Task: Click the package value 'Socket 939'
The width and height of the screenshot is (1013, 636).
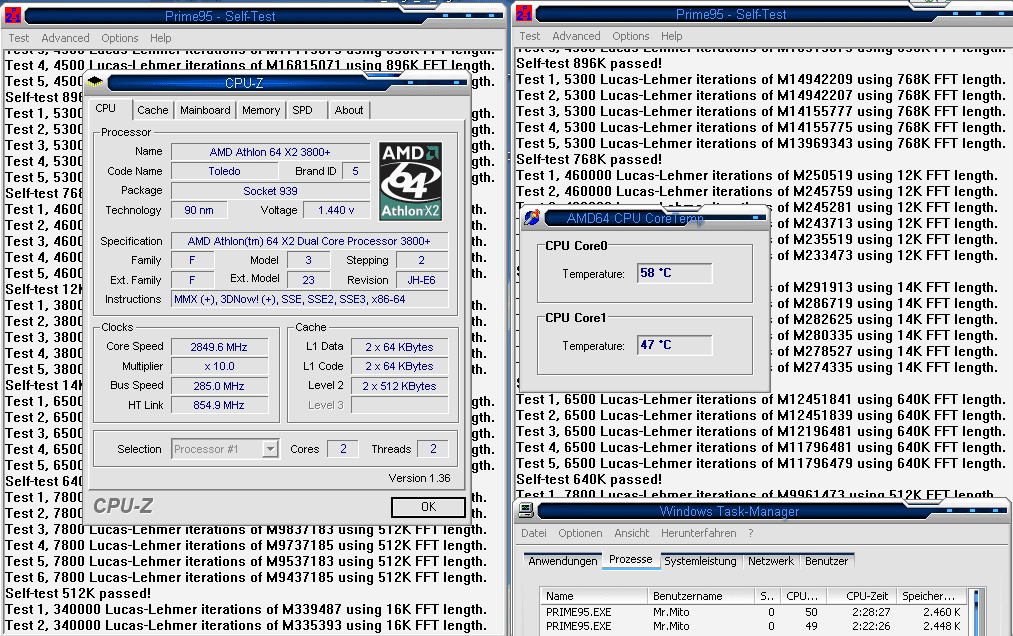Action: 270,191
